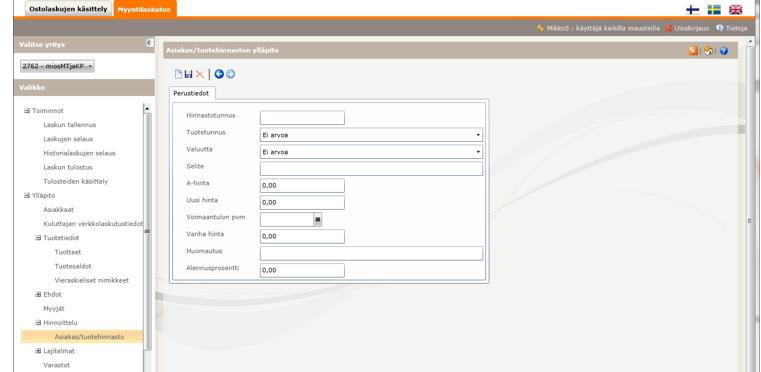Open Tulosteiden käsittely in the menu
Screen dimensions: 761x372
(76, 181)
